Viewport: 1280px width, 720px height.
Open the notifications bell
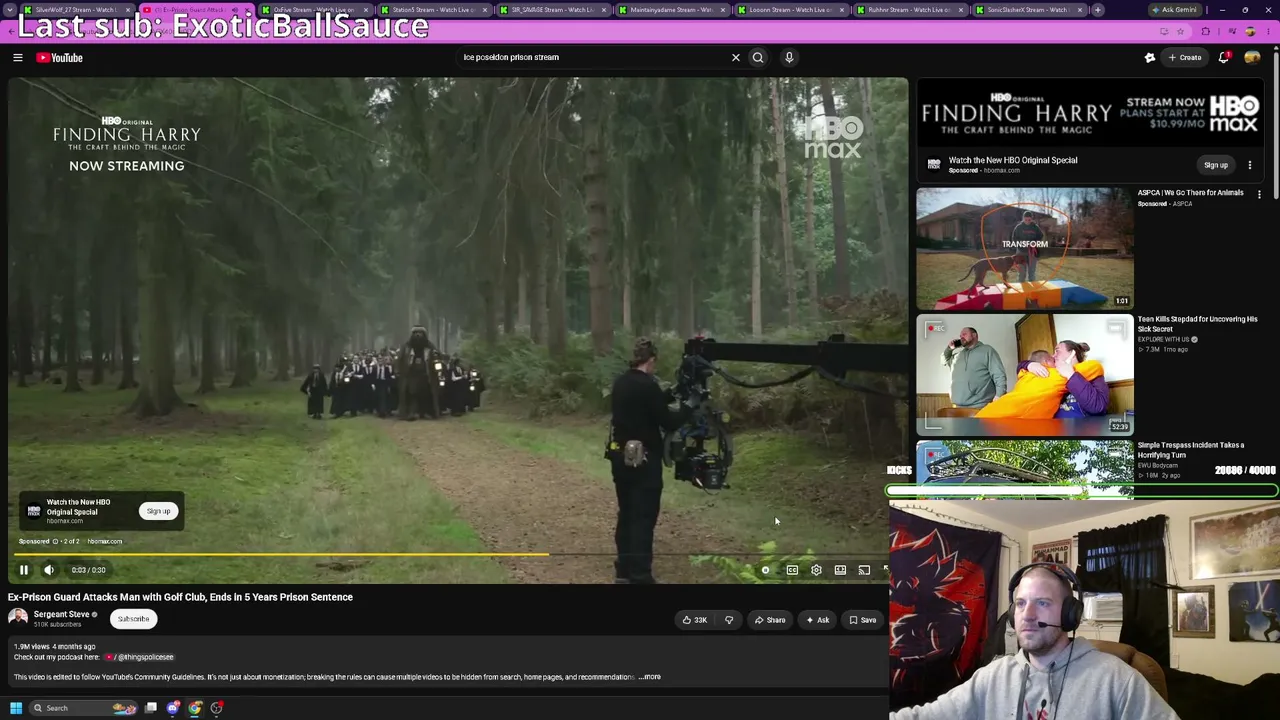coord(1224,58)
